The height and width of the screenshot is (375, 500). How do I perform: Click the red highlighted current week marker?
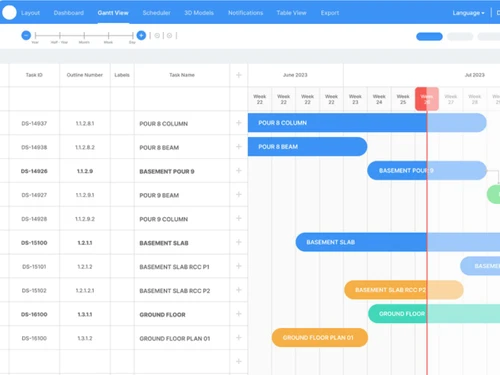click(427, 99)
